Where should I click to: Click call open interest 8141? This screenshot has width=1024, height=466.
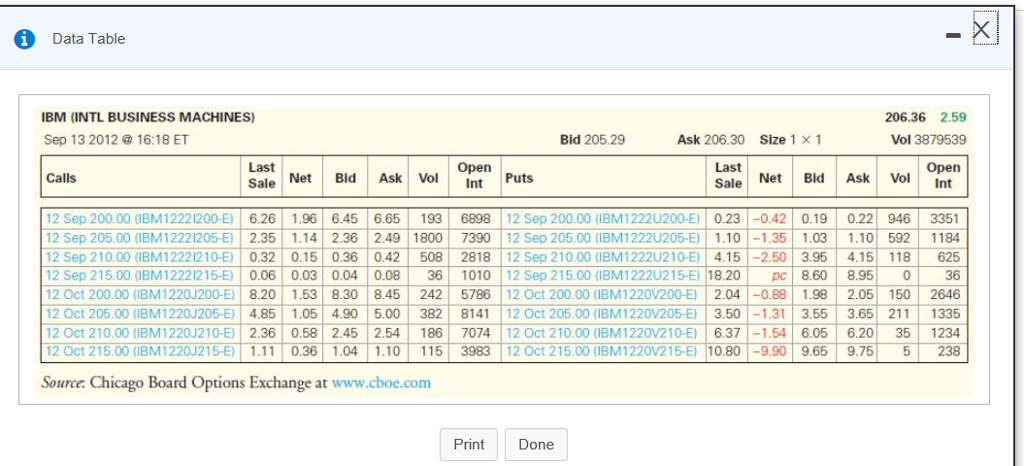(475, 313)
